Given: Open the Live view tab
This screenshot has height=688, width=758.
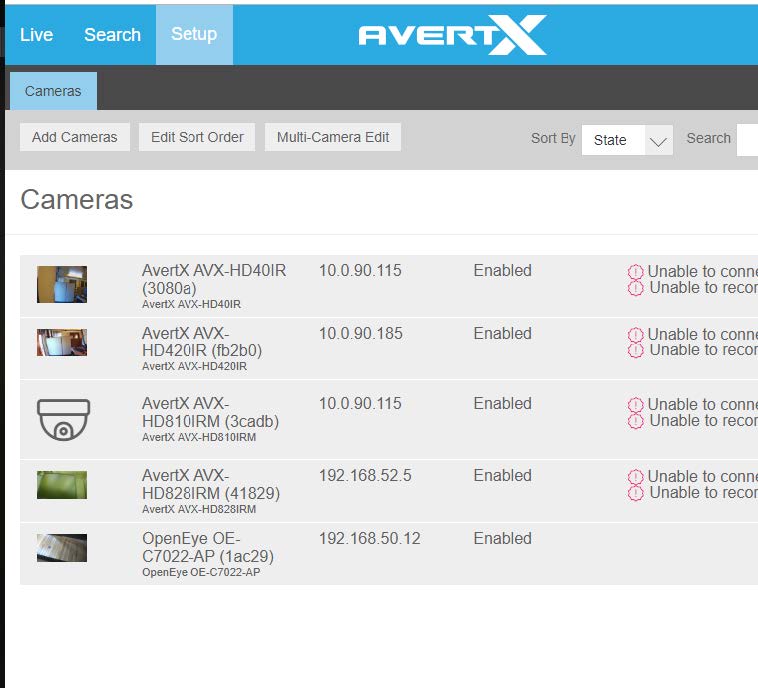Looking at the screenshot, I should (36, 35).
